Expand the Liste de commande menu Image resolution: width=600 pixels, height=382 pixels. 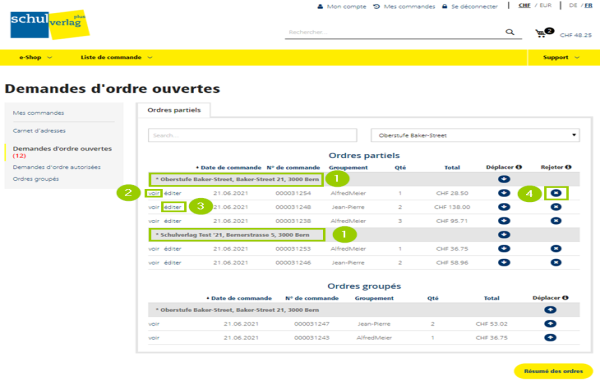[x=116, y=57]
